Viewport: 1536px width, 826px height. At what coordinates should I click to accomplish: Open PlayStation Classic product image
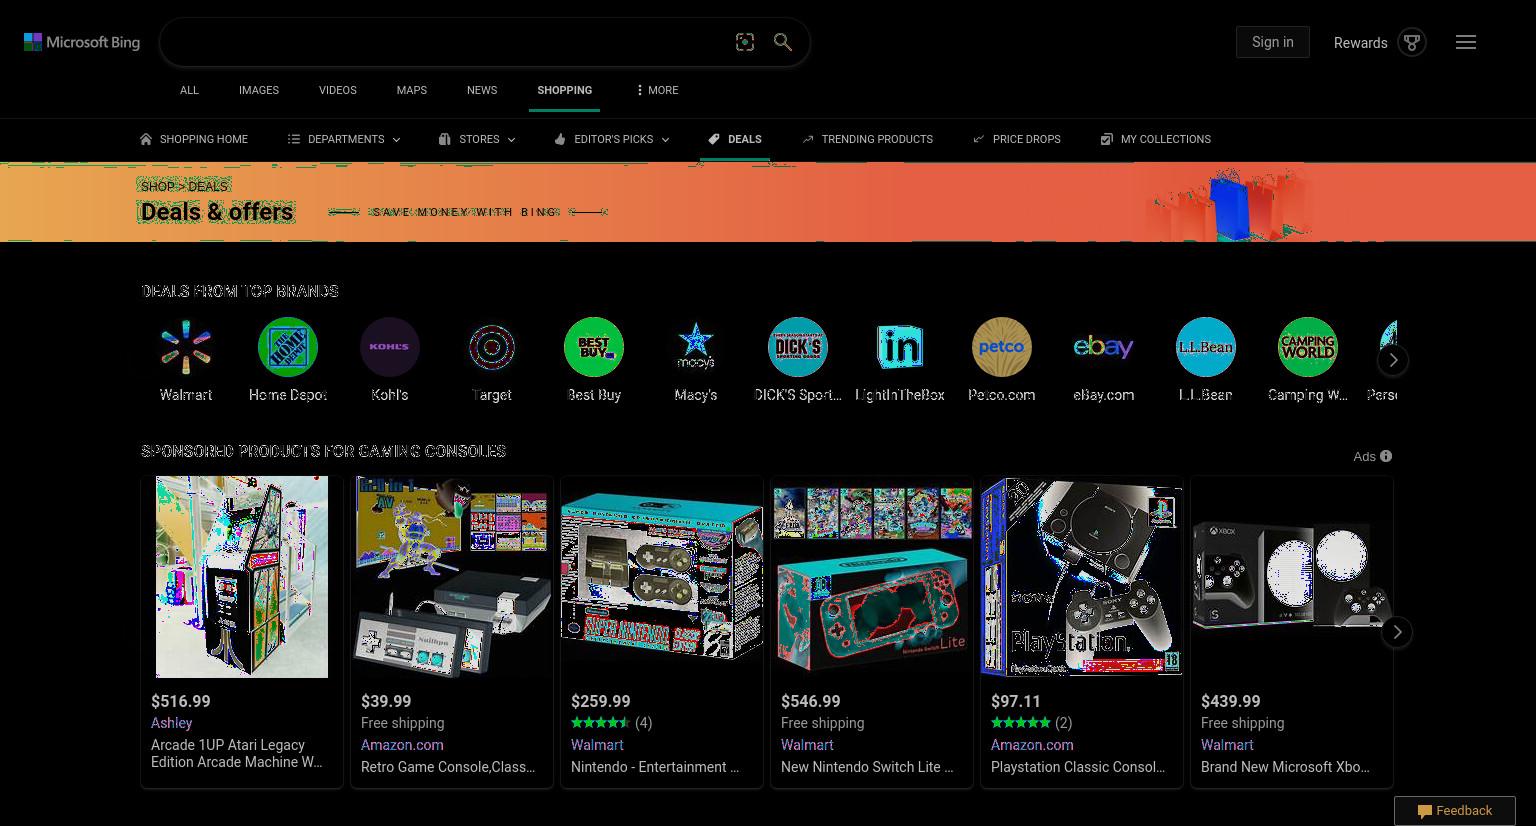(1082, 577)
